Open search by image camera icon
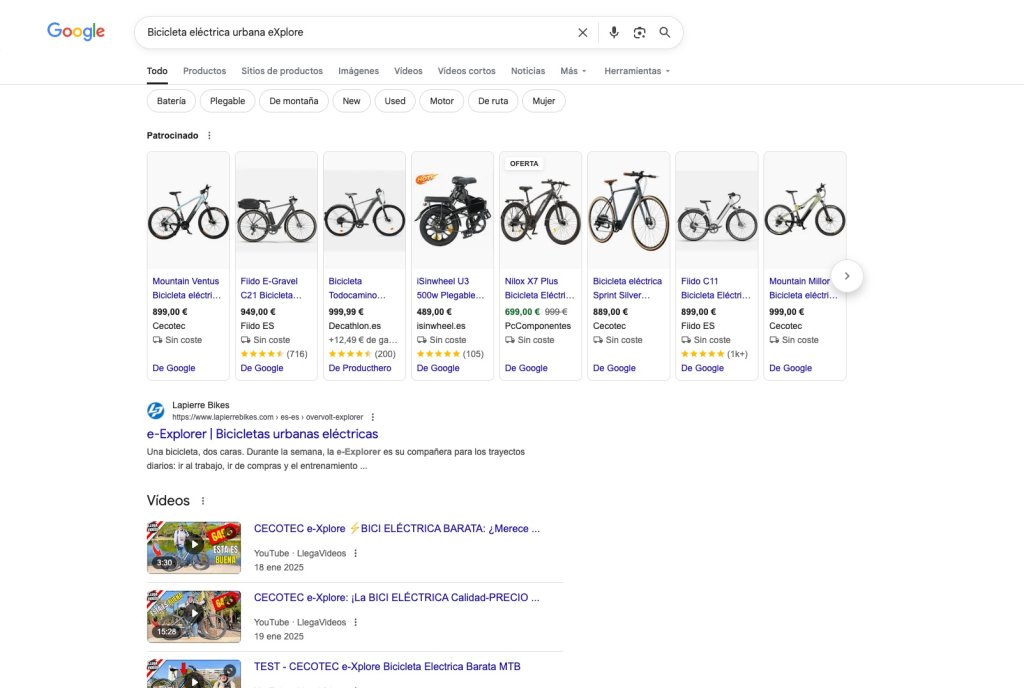The width and height of the screenshot is (1024, 688). 640,32
